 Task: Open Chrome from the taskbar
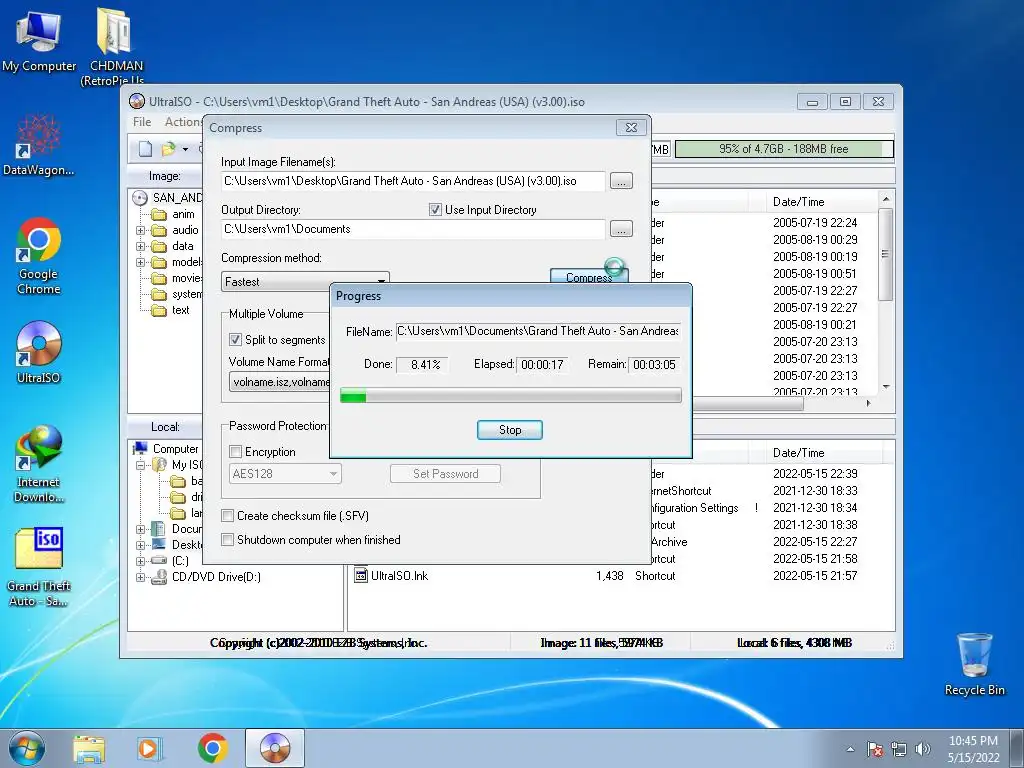(x=212, y=749)
